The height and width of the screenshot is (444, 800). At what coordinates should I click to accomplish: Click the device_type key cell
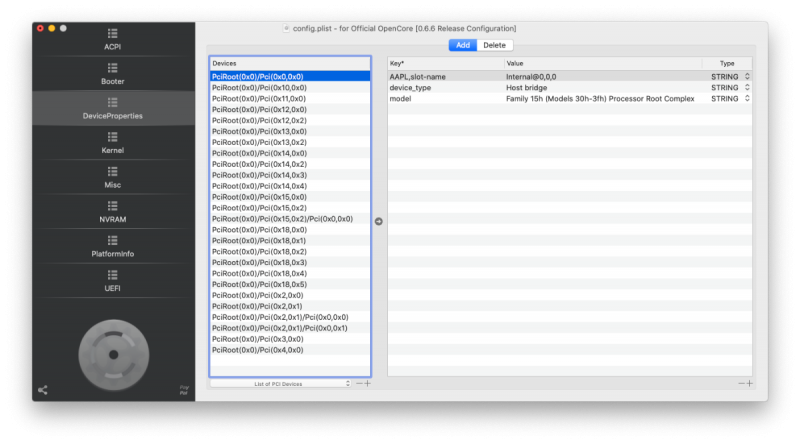(445, 88)
